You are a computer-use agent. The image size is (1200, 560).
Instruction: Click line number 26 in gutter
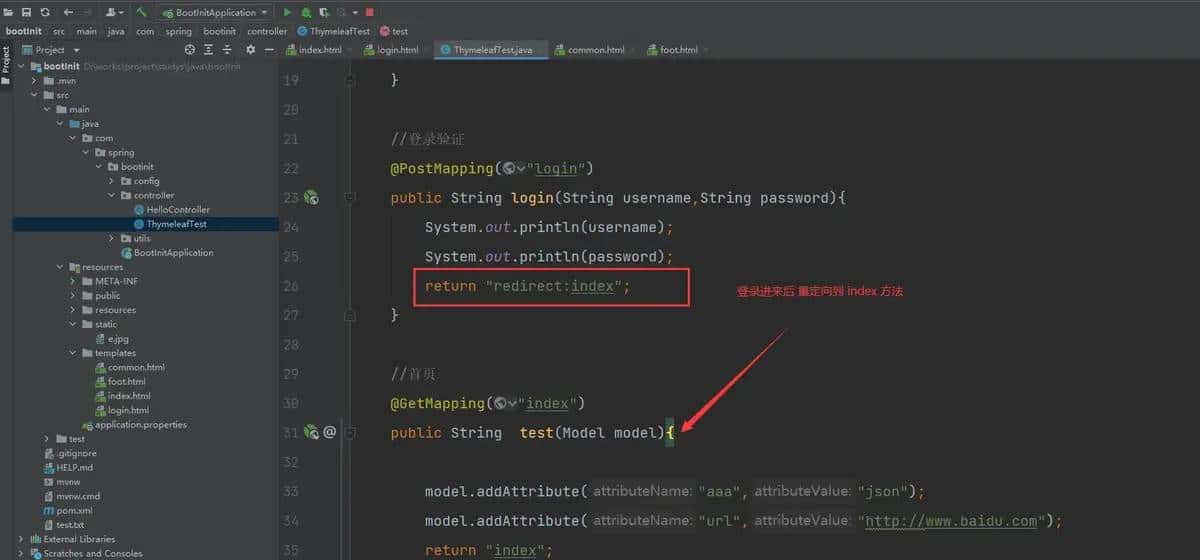(291, 286)
